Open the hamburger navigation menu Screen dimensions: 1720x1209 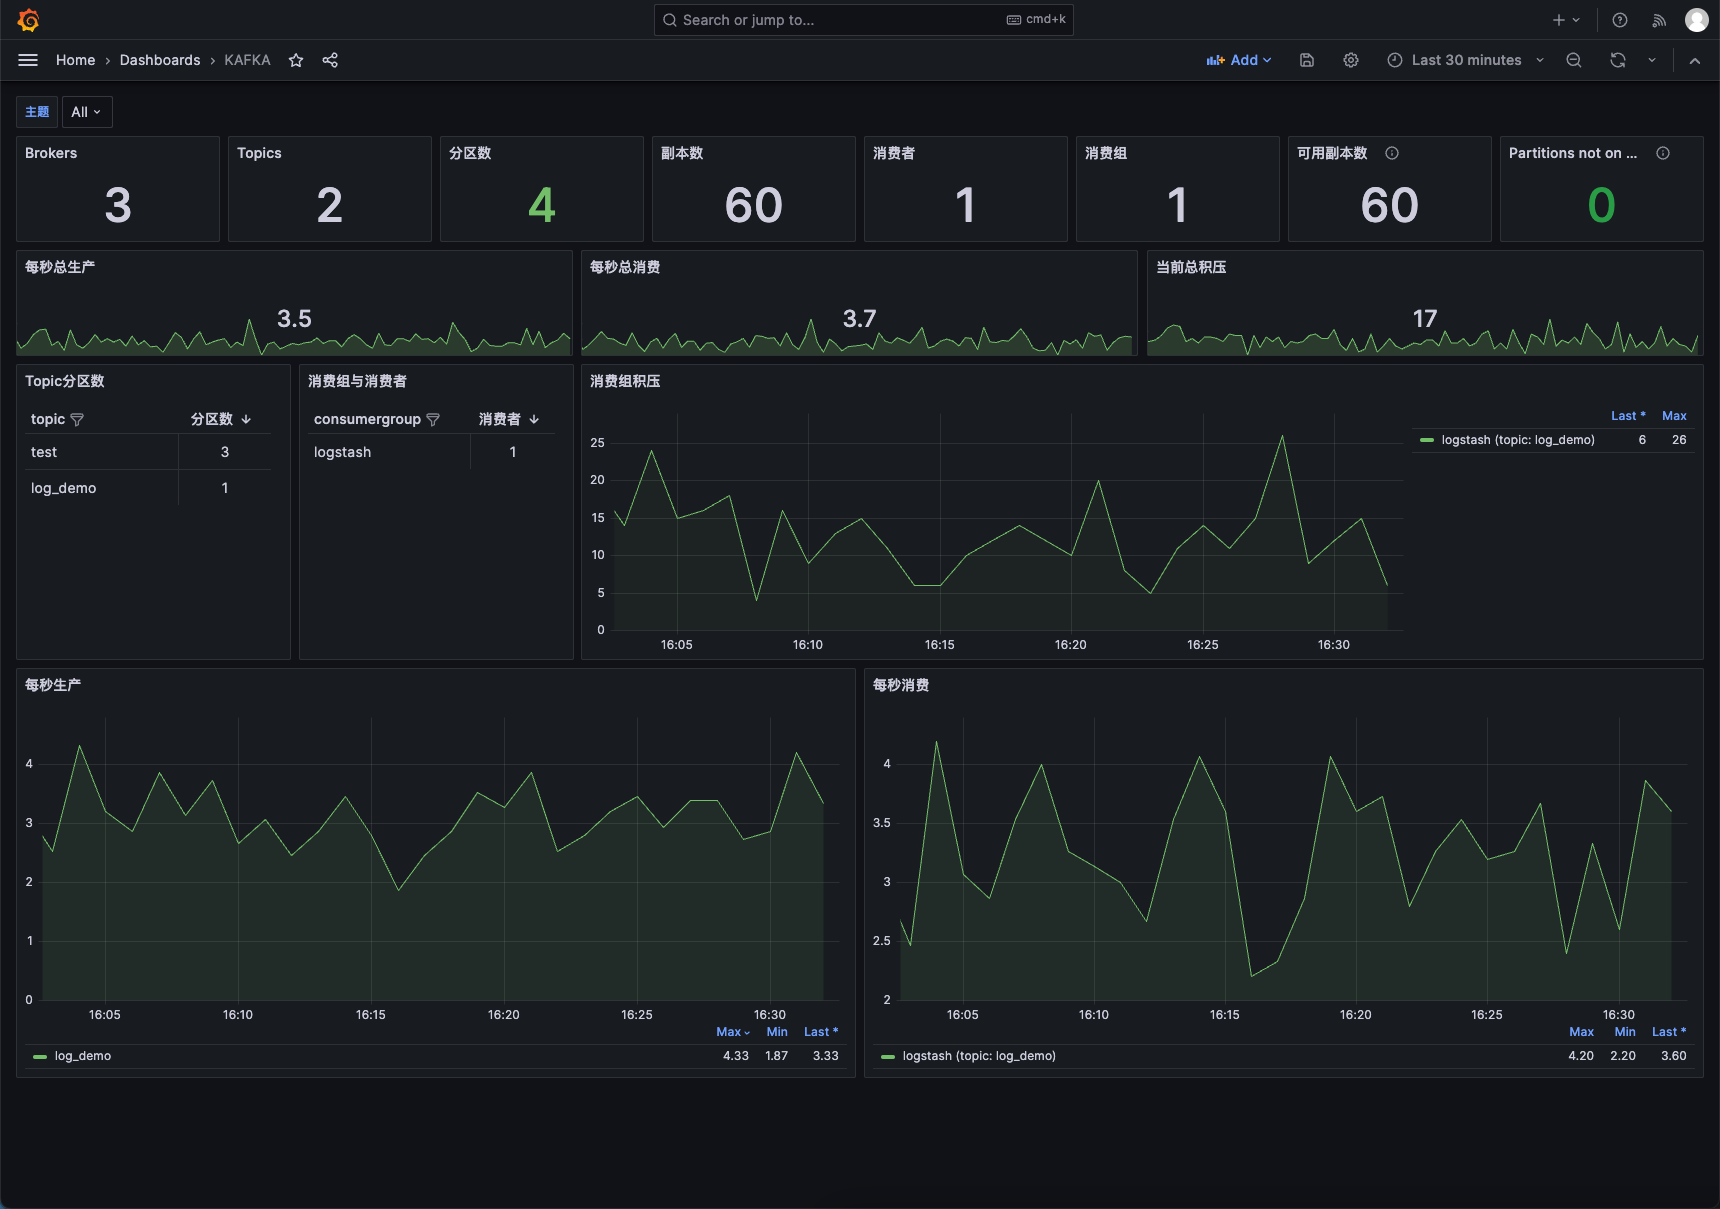tap(28, 60)
